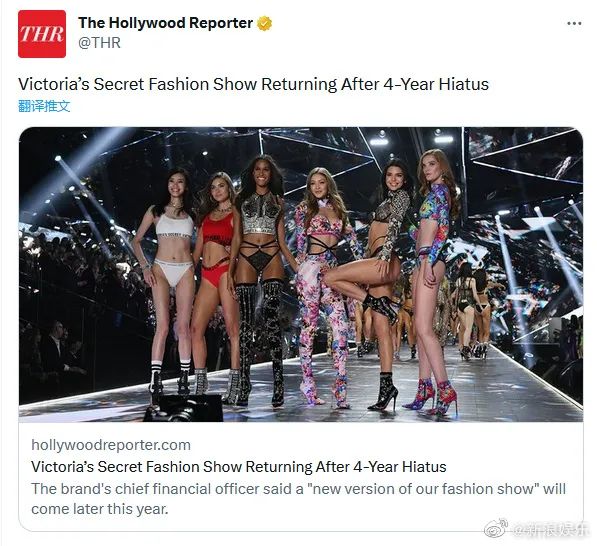597x546 pixels.
Task: Open the link card headline about 4-Year Hiatus
Action: click(x=239, y=466)
